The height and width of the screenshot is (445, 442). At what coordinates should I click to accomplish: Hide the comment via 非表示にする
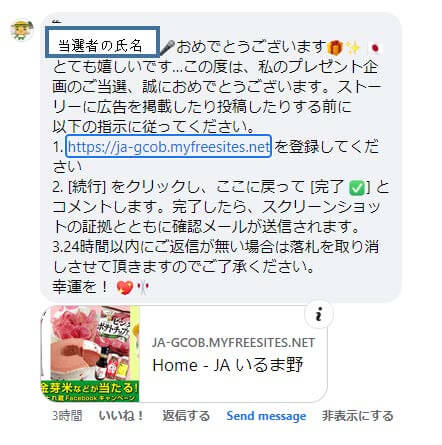357,416
